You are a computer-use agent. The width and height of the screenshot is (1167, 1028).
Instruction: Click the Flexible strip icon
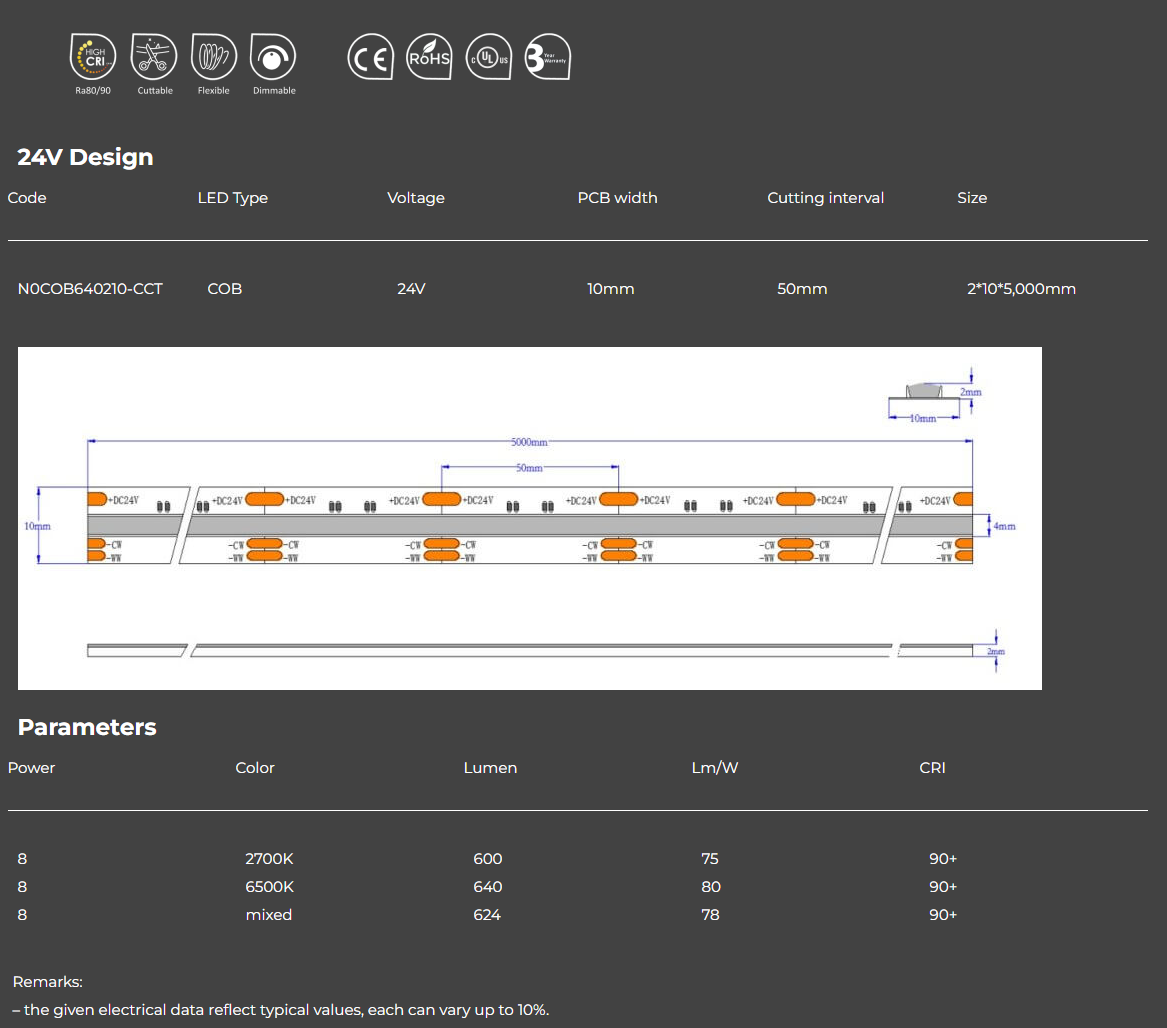pos(214,57)
